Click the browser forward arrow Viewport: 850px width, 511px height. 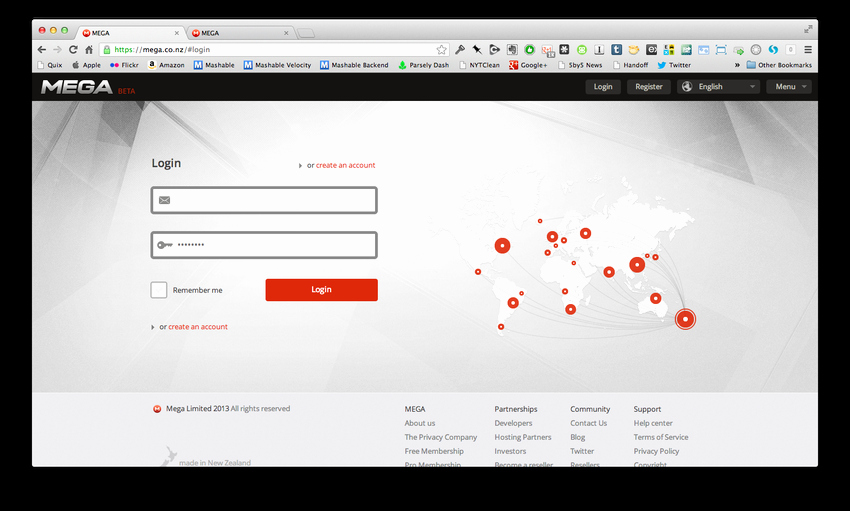tap(57, 49)
